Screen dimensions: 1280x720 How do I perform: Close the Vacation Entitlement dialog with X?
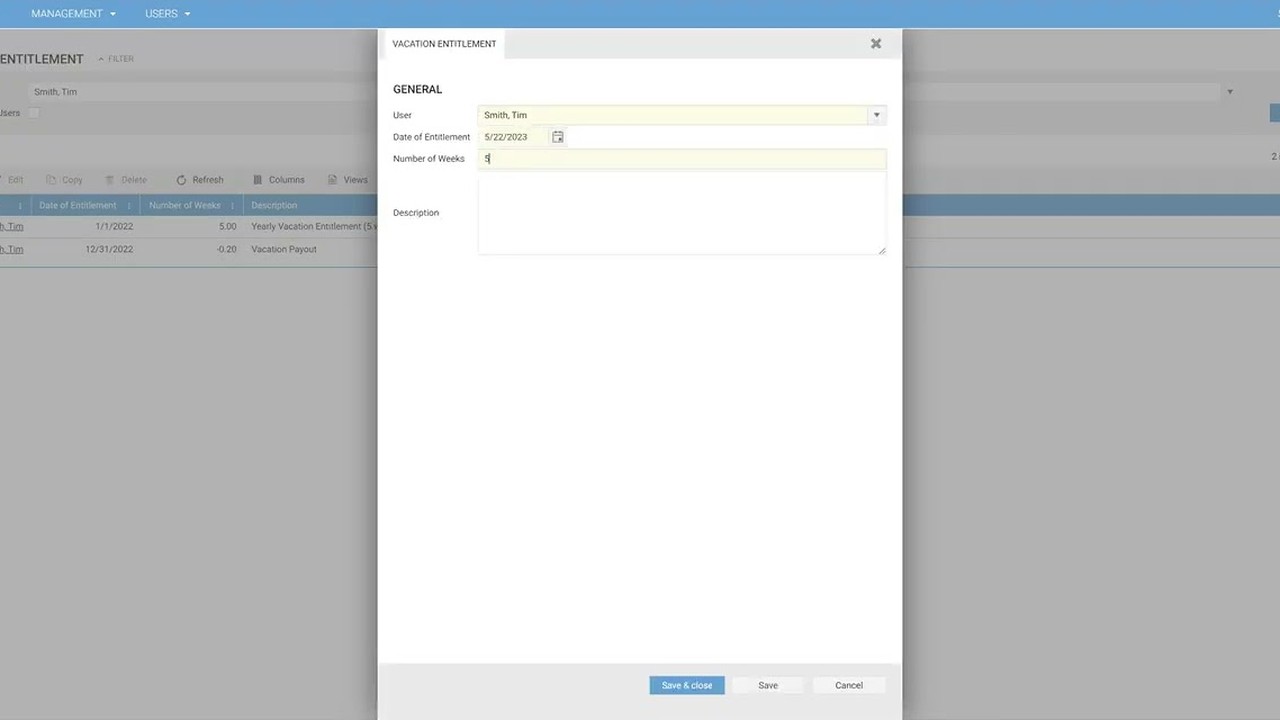(x=876, y=44)
